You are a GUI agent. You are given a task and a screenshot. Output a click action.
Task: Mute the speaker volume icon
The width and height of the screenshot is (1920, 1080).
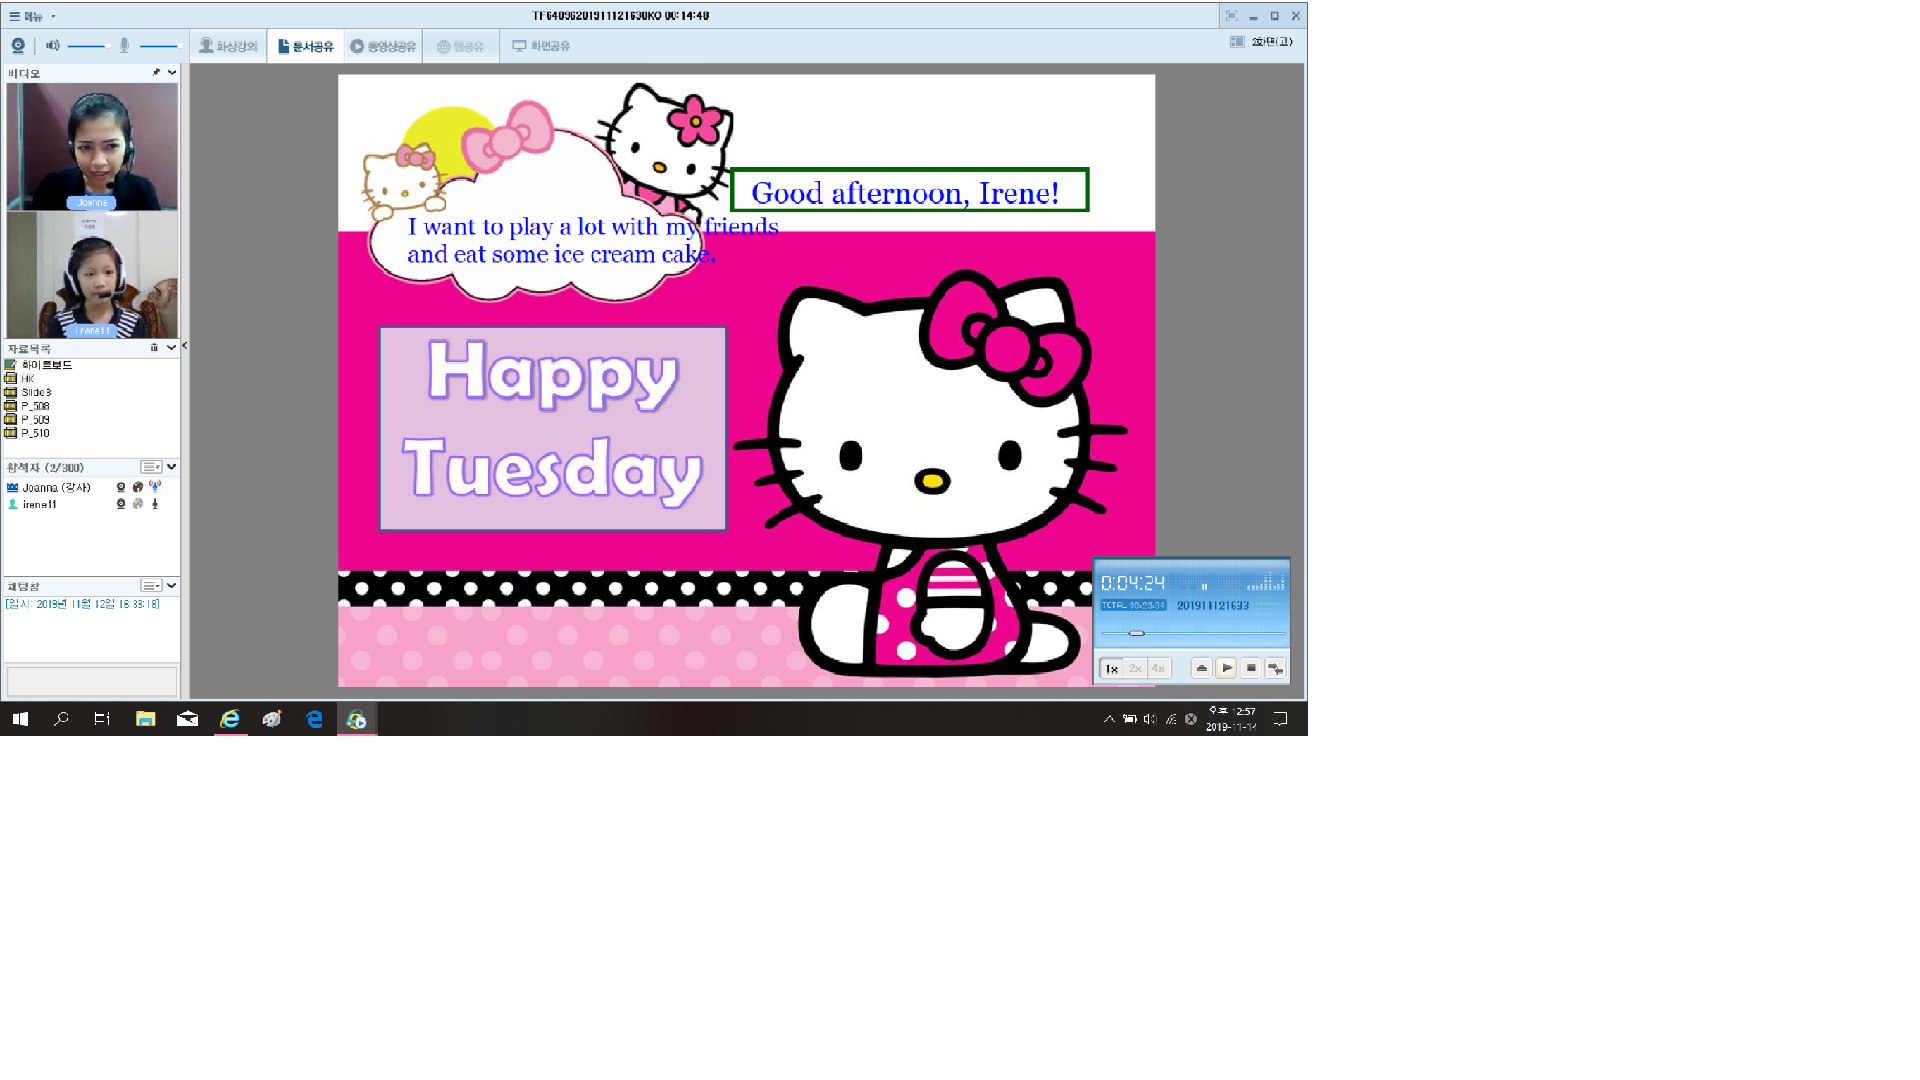point(52,46)
